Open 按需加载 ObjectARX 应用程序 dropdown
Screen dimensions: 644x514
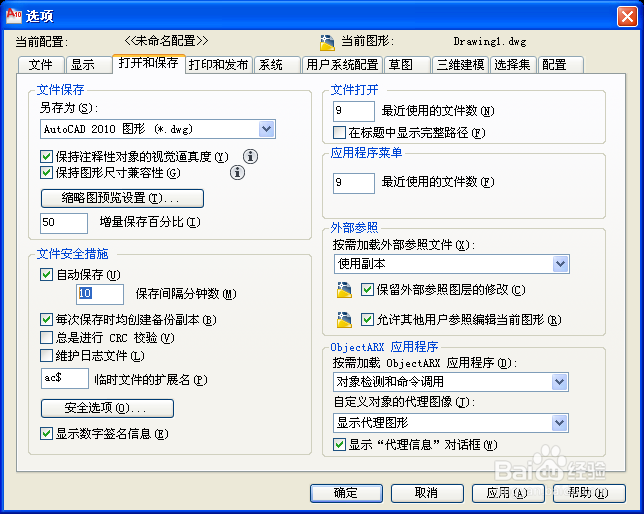[x=560, y=382]
